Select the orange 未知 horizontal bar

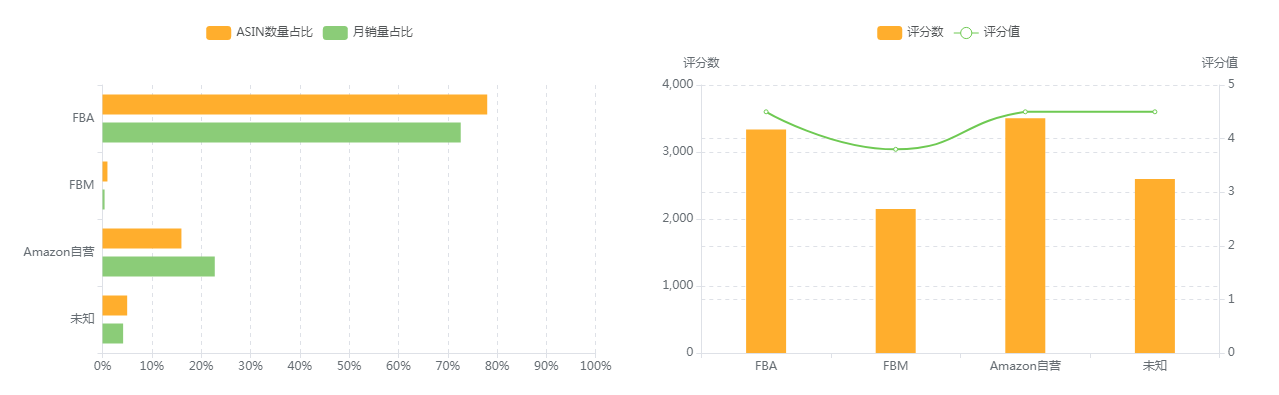pos(115,305)
